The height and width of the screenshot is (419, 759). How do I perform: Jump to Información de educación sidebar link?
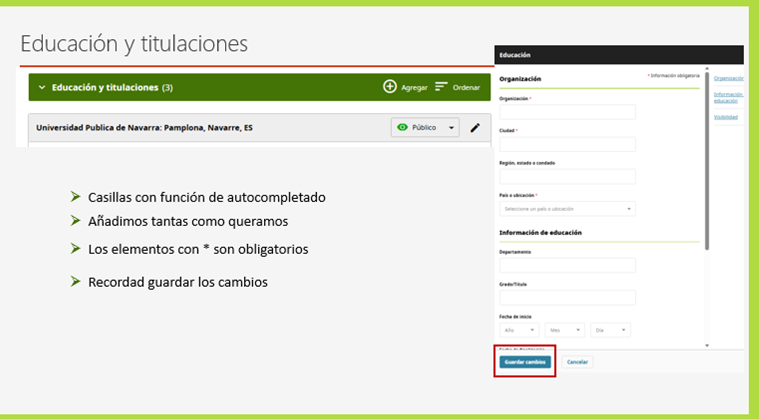[x=729, y=97]
